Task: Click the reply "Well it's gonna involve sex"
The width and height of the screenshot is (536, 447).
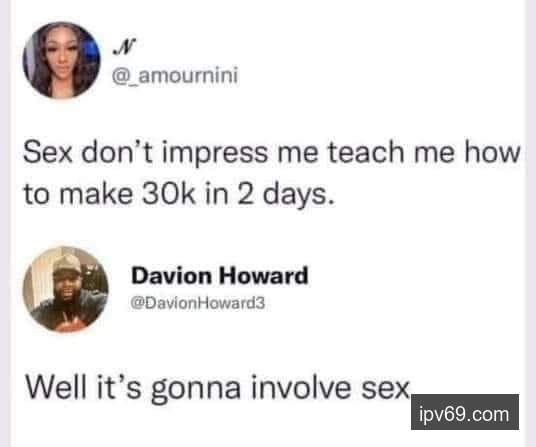Action: coord(218,389)
